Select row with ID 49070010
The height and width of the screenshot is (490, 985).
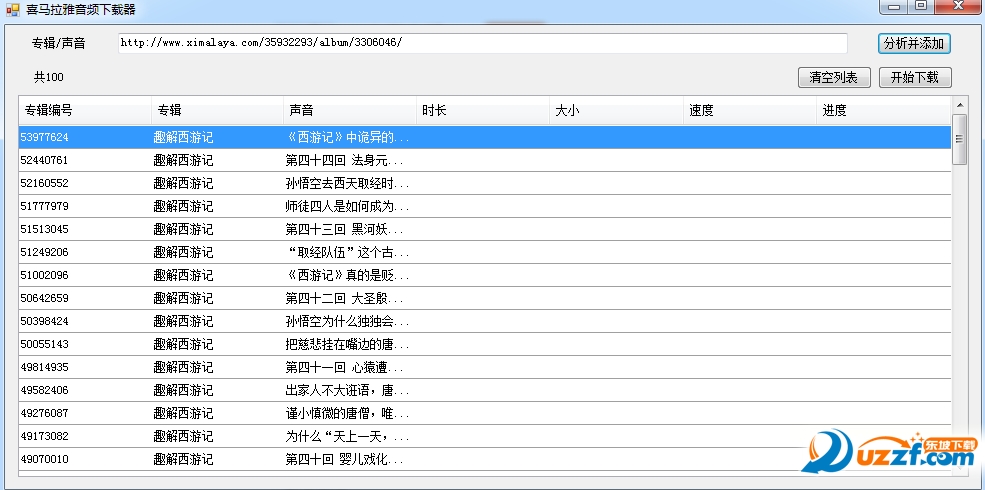tap(484, 459)
